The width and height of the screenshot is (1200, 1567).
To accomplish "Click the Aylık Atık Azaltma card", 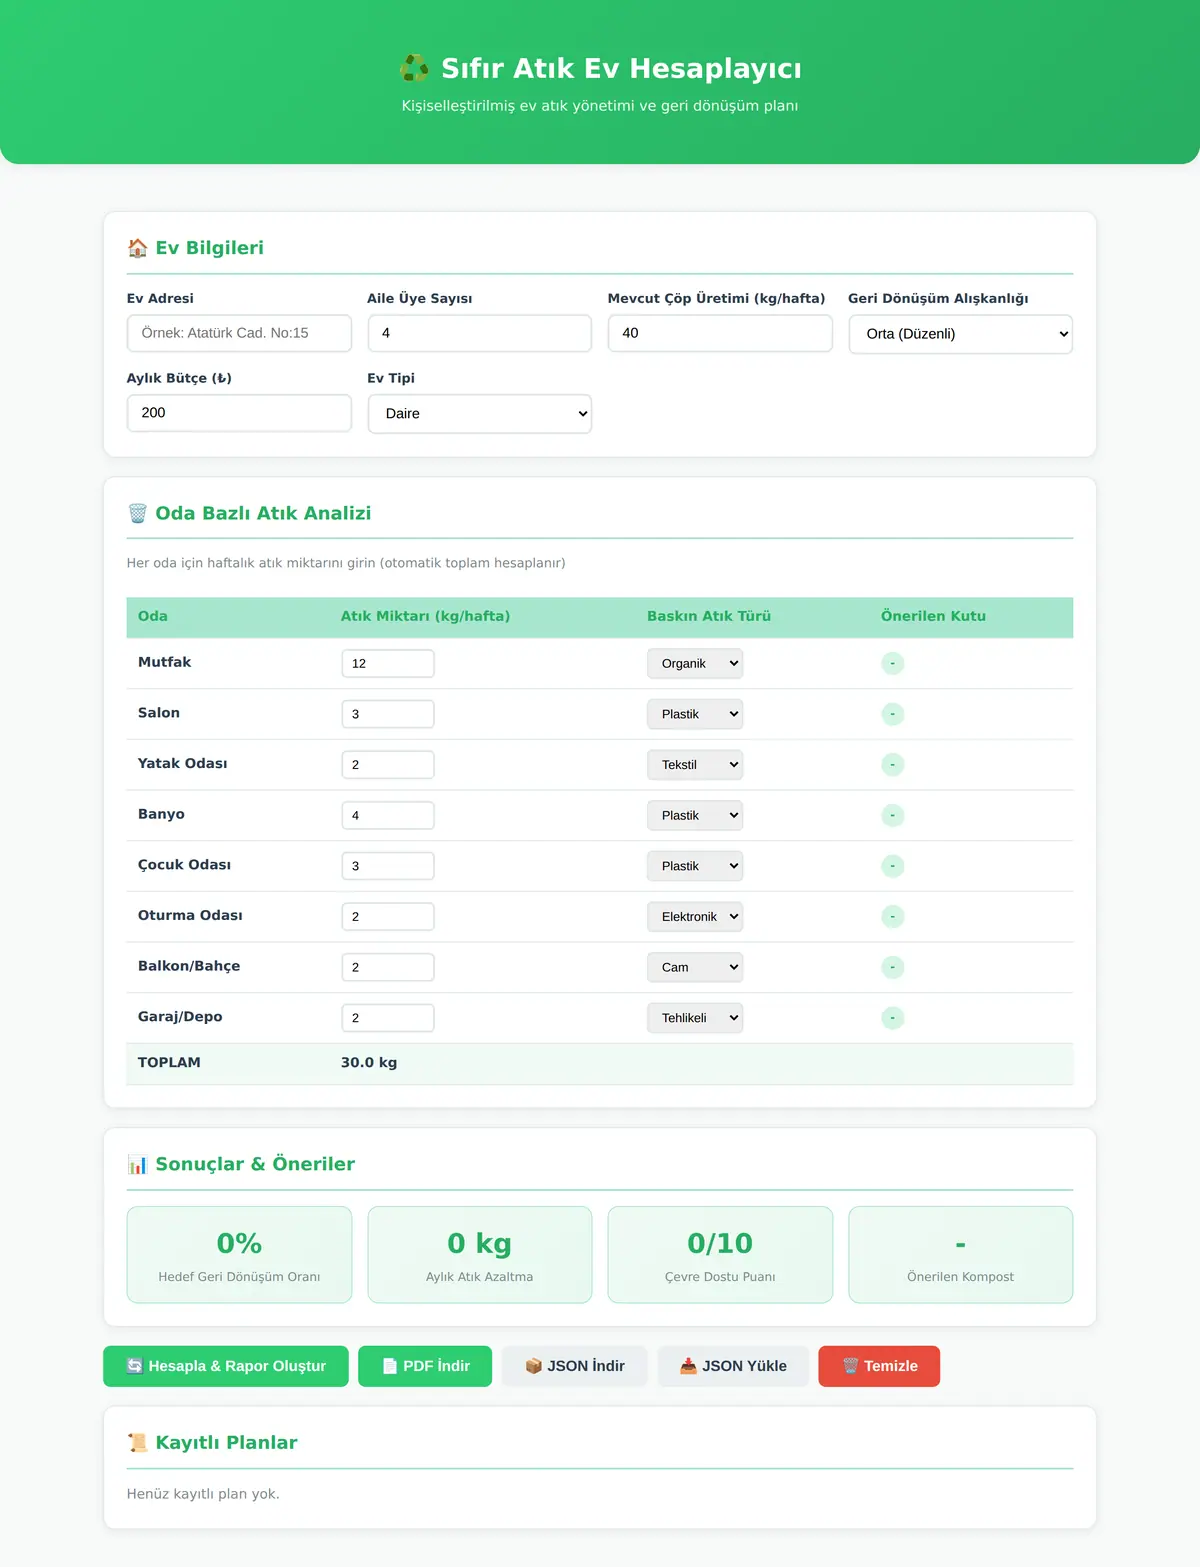I will coord(480,1255).
